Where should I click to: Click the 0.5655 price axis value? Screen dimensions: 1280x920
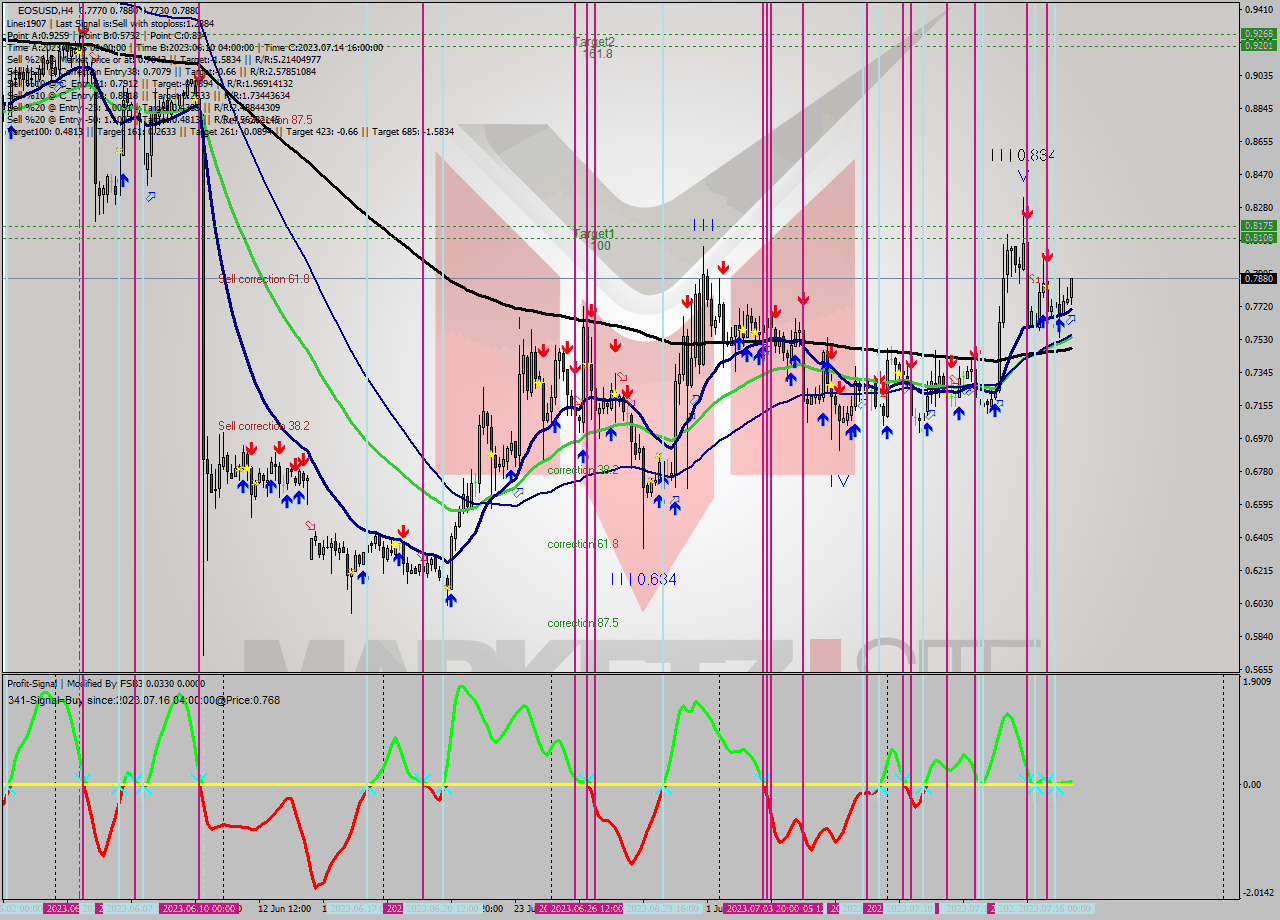(1258, 669)
